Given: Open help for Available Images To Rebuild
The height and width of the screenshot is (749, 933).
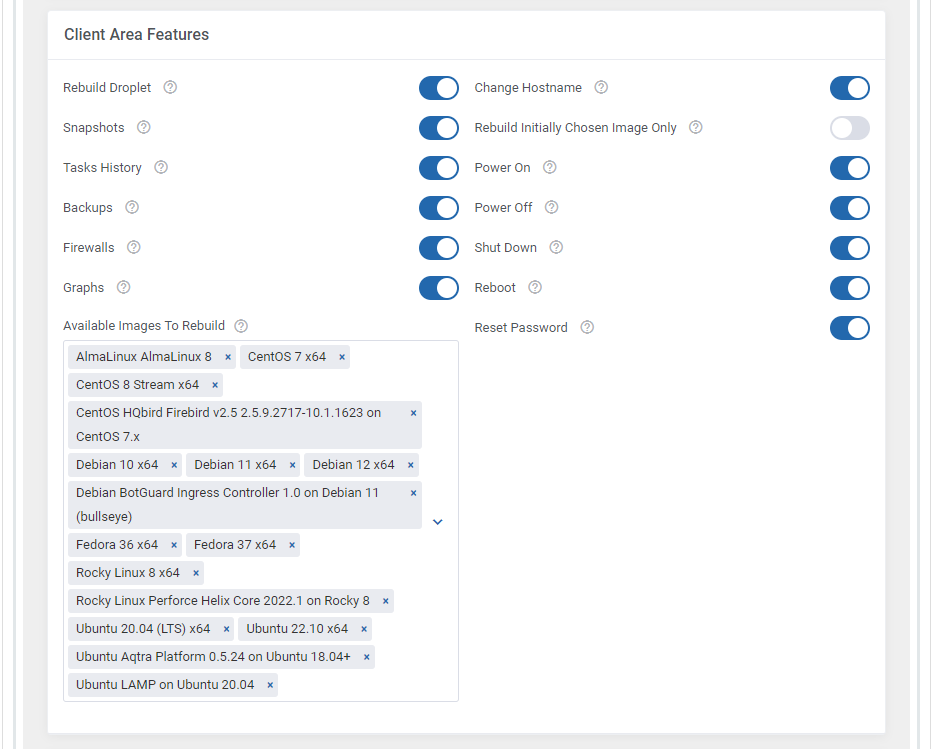Looking at the screenshot, I should pos(241,326).
